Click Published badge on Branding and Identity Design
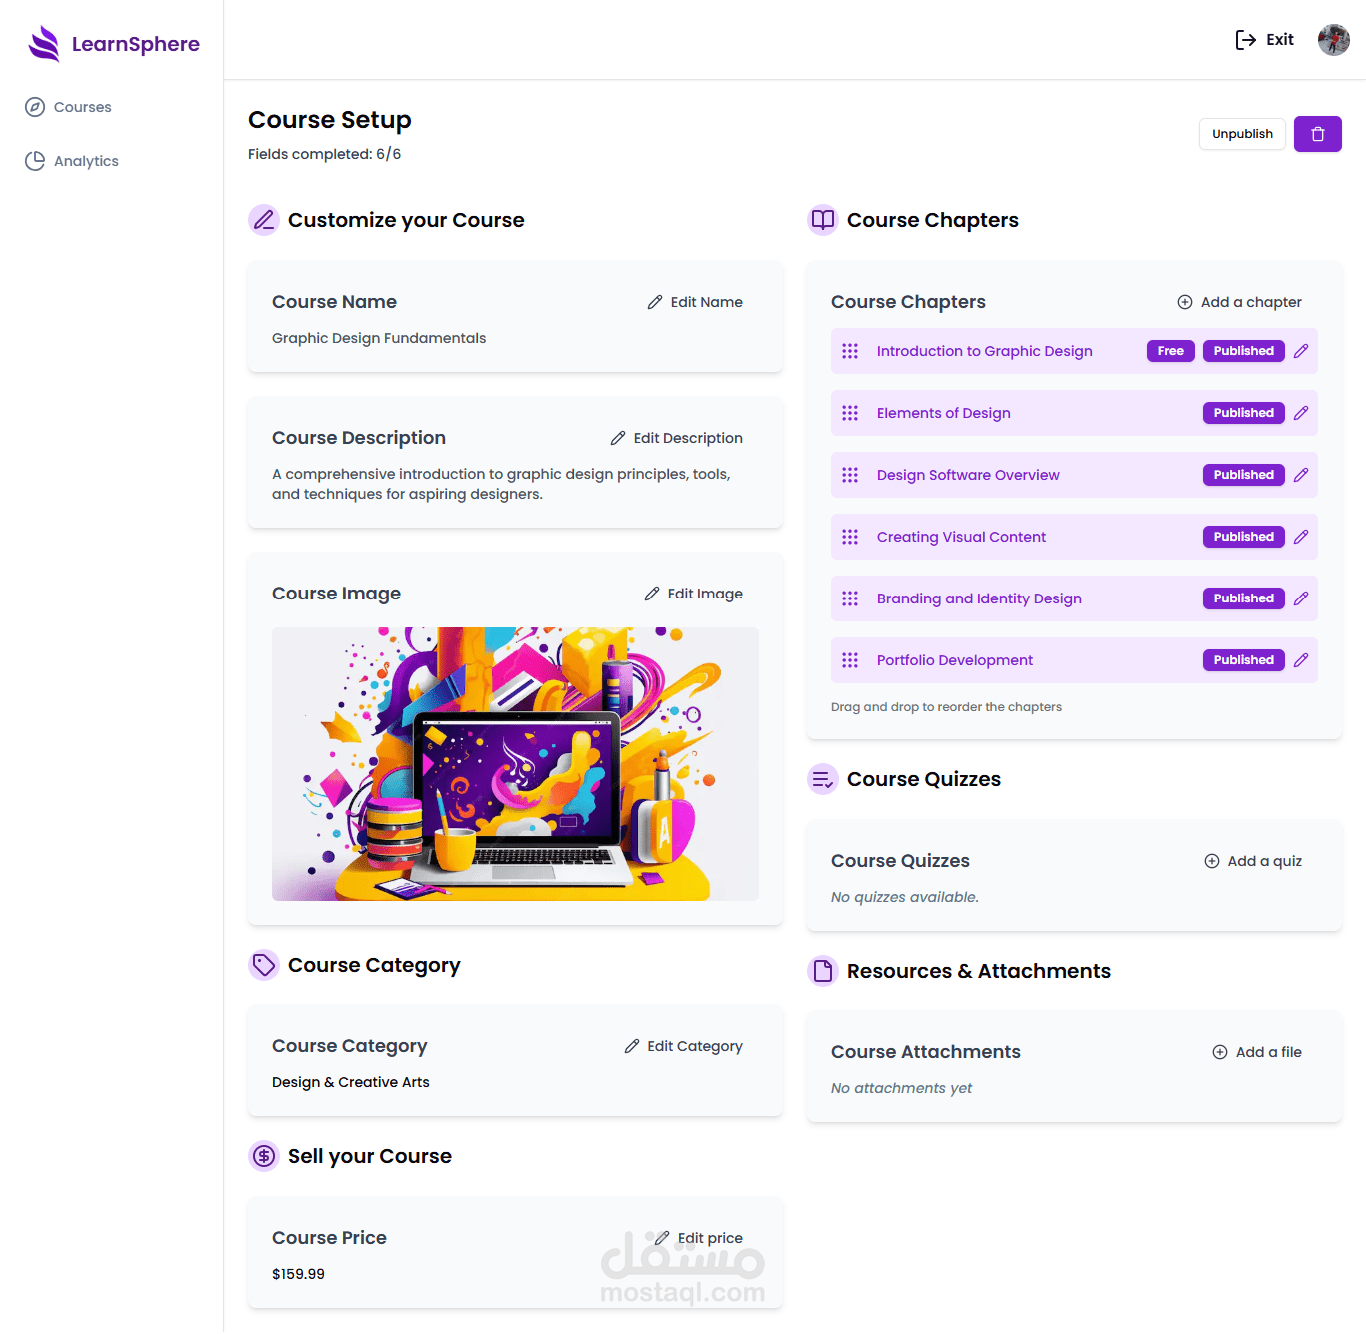This screenshot has width=1366, height=1334. (x=1243, y=598)
